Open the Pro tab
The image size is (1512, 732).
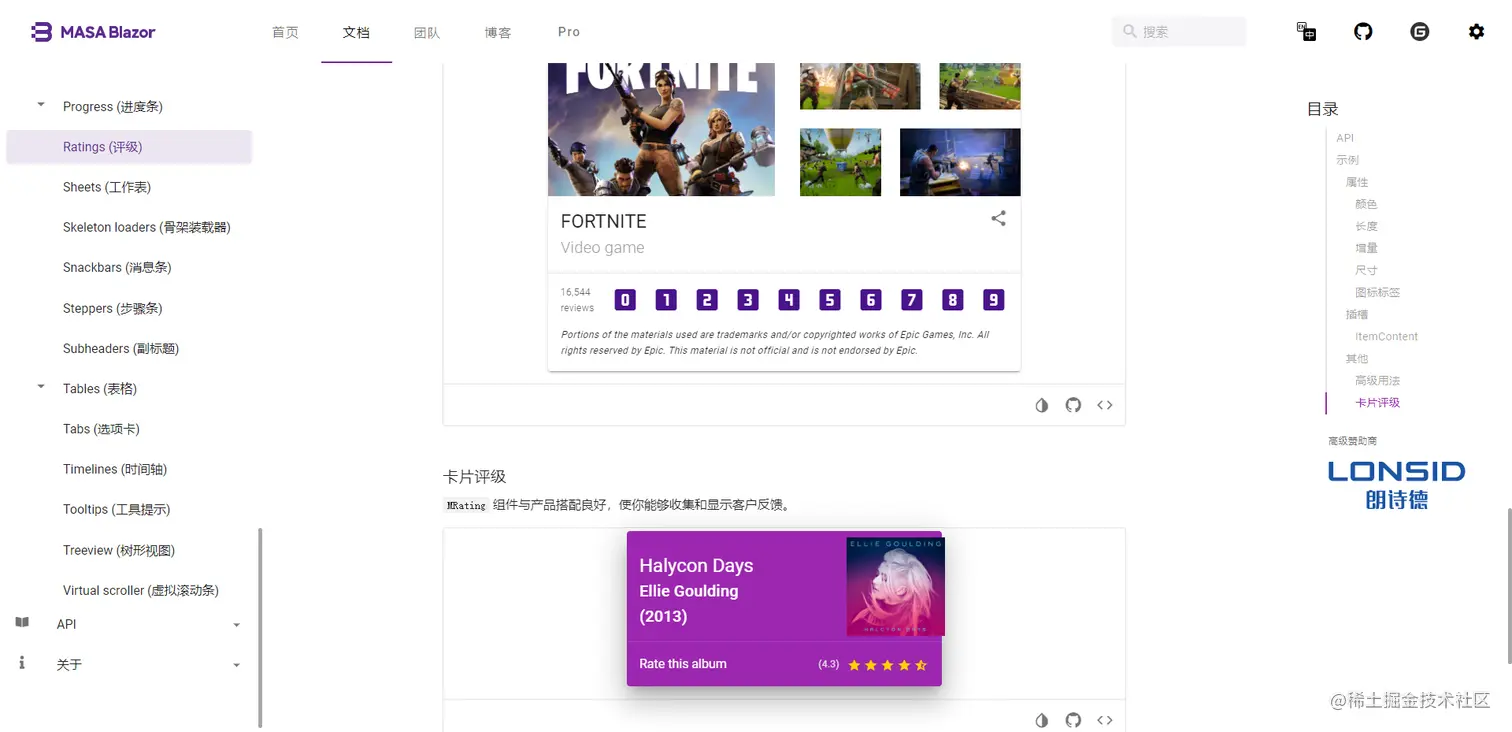[x=569, y=32]
